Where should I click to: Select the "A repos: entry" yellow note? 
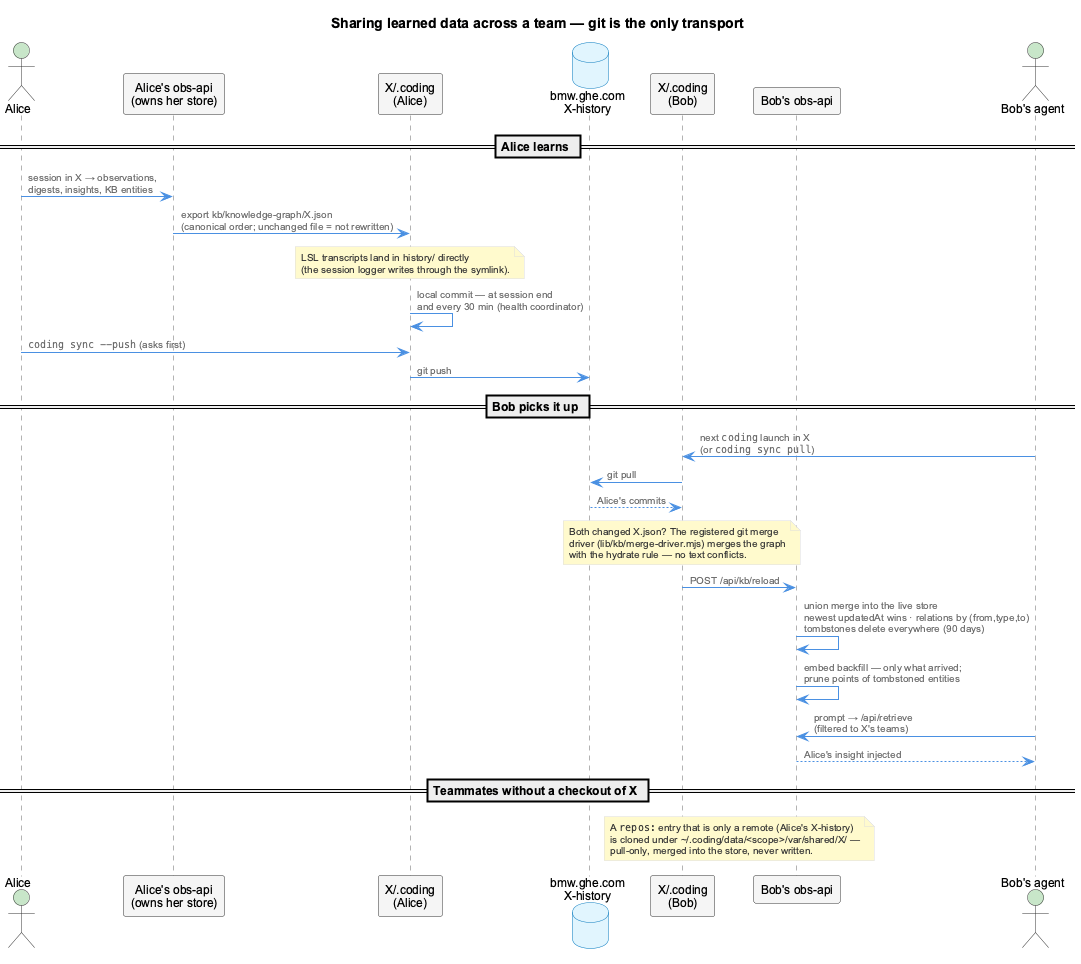tap(739, 839)
